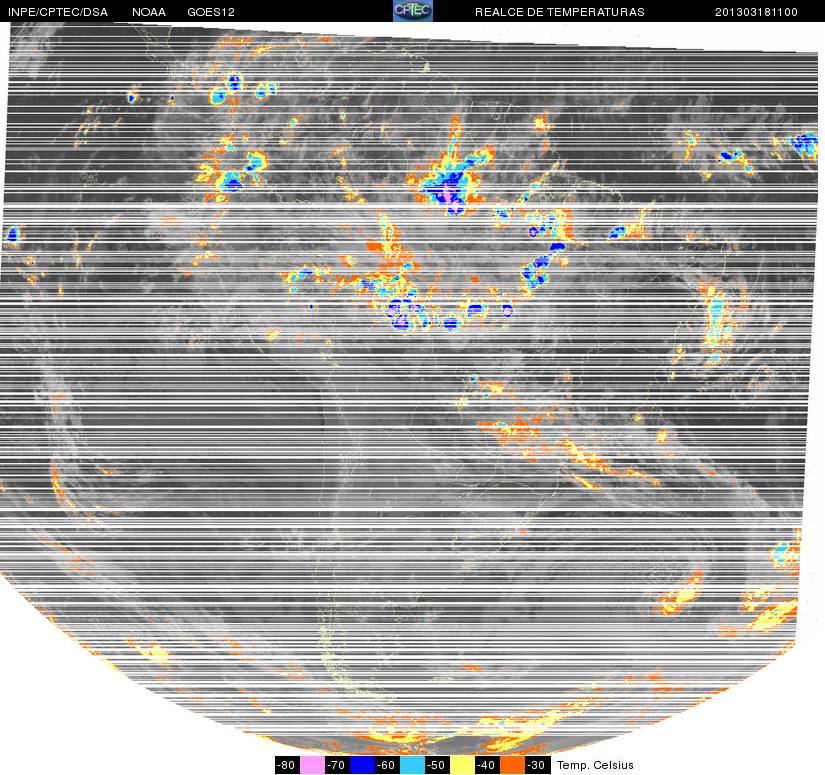Click the -50 legend label
The width and height of the screenshot is (825, 775).
[438, 765]
